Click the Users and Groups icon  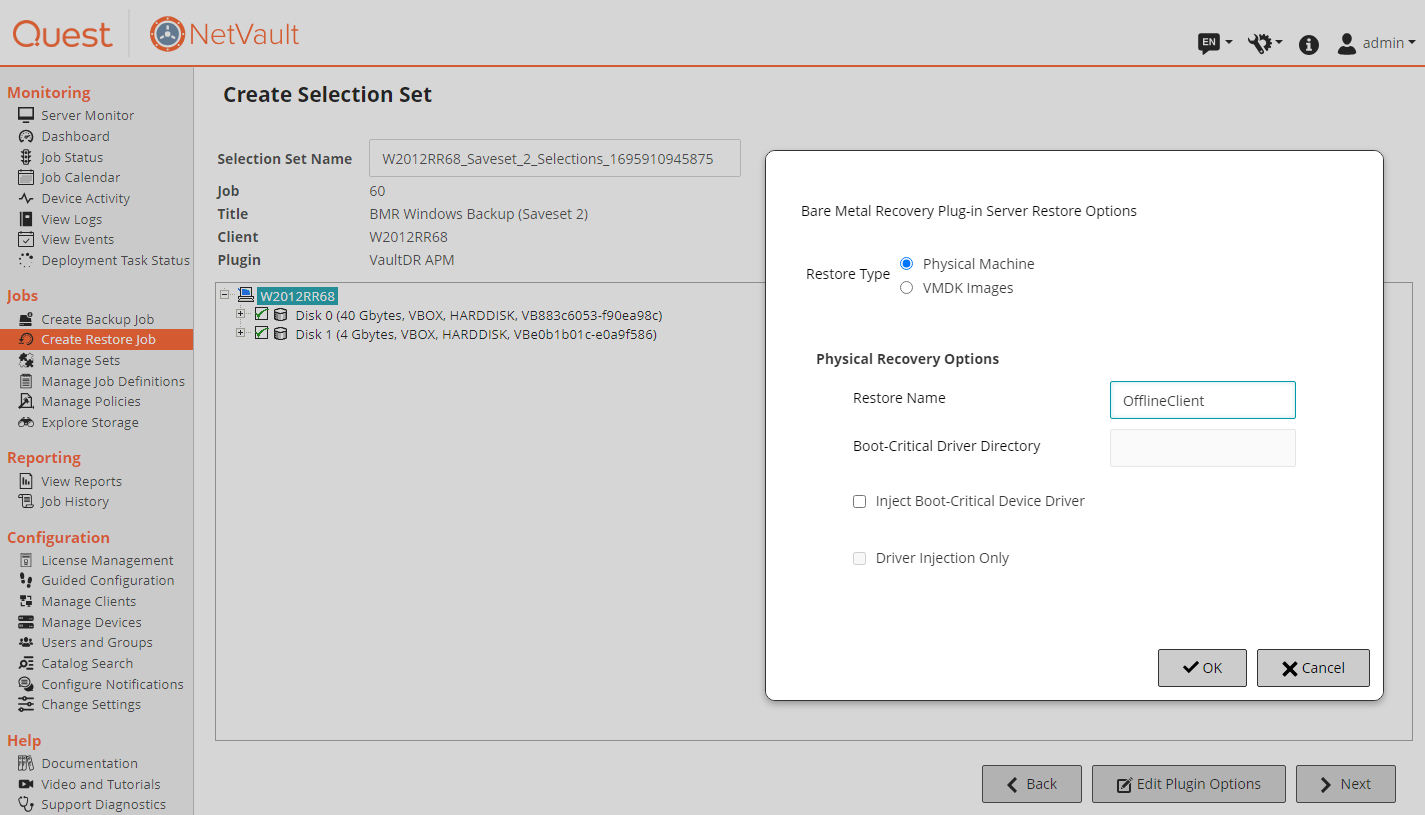(26, 642)
